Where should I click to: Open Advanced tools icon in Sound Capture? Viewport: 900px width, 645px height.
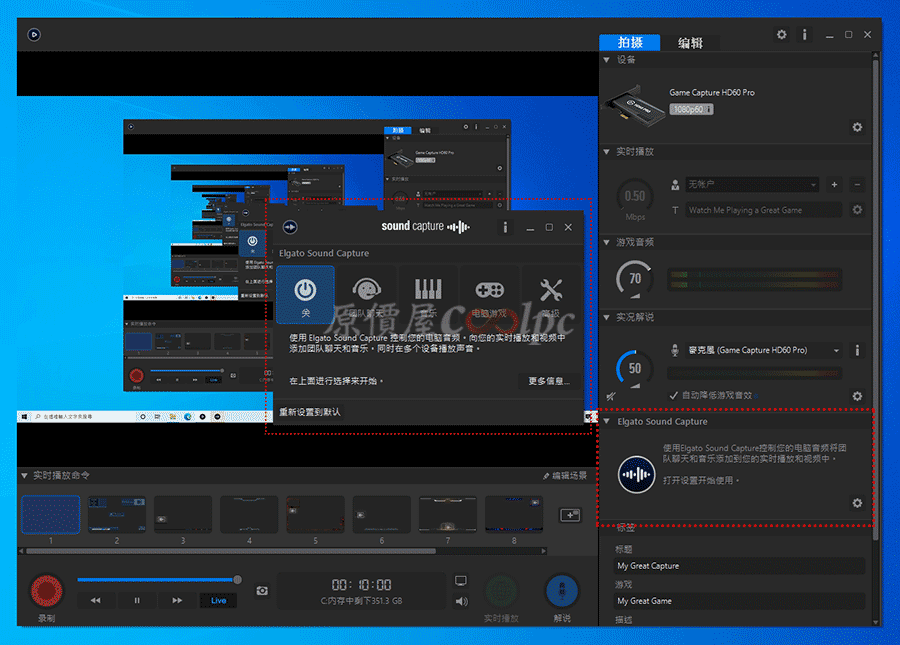pyautogui.click(x=551, y=296)
